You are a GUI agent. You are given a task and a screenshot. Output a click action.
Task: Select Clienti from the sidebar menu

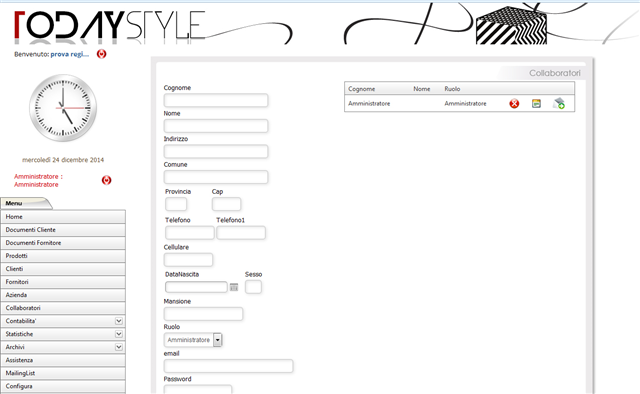point(63,269)
